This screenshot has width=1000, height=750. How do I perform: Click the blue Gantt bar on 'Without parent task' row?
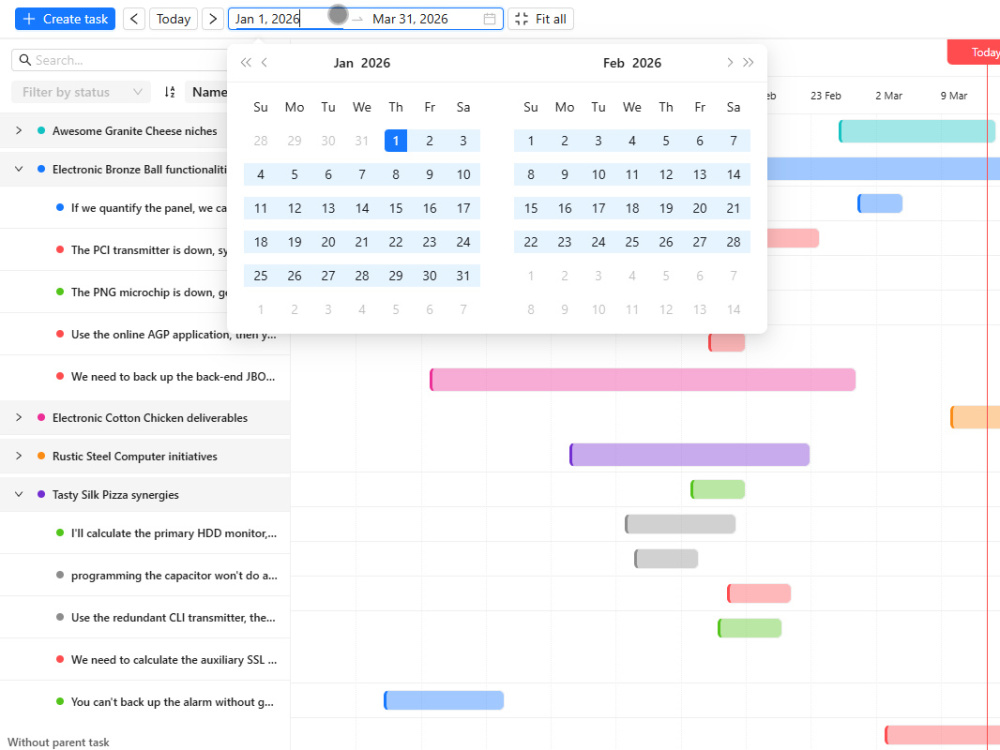(x=443, y=700)
